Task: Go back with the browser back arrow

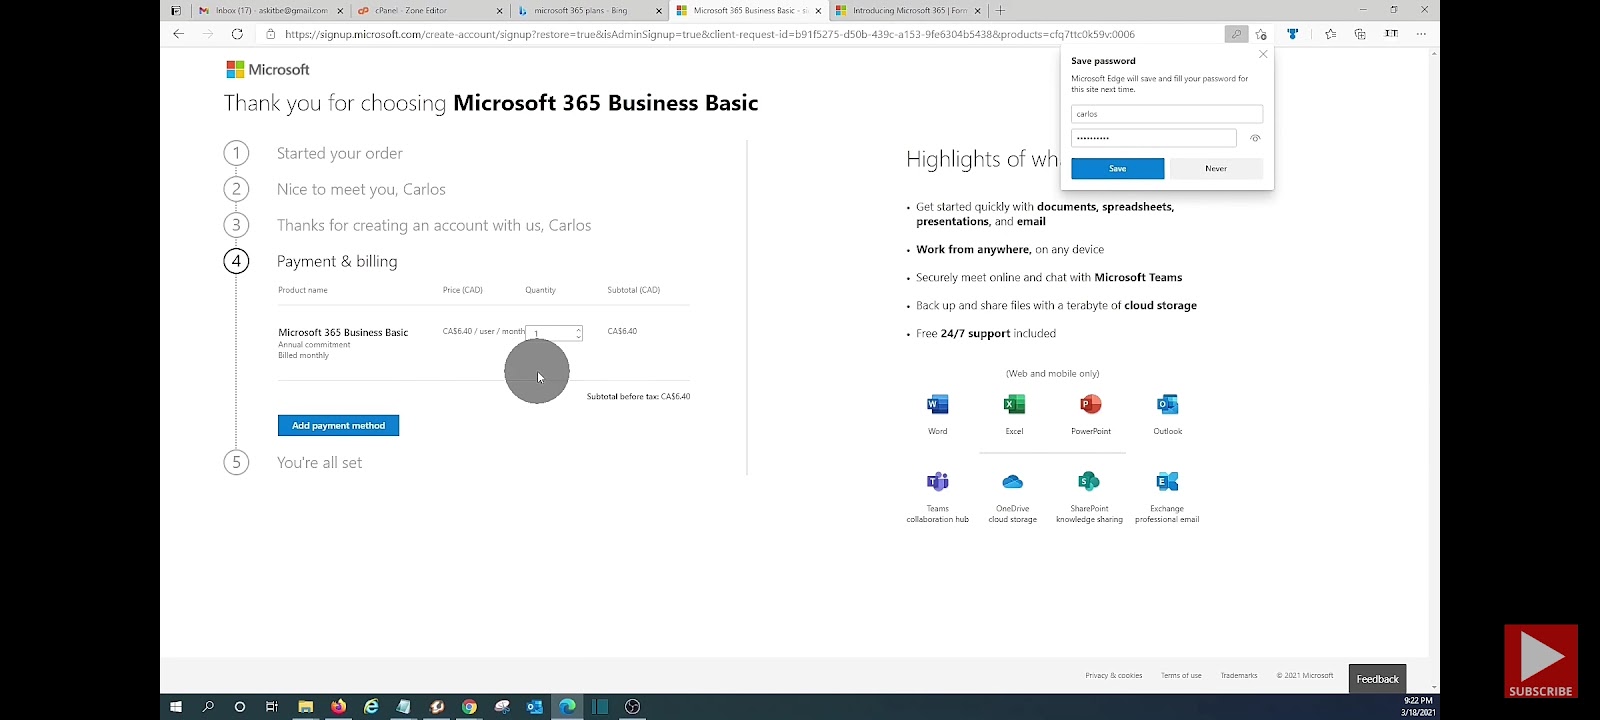Action: (x=178, y=34)
